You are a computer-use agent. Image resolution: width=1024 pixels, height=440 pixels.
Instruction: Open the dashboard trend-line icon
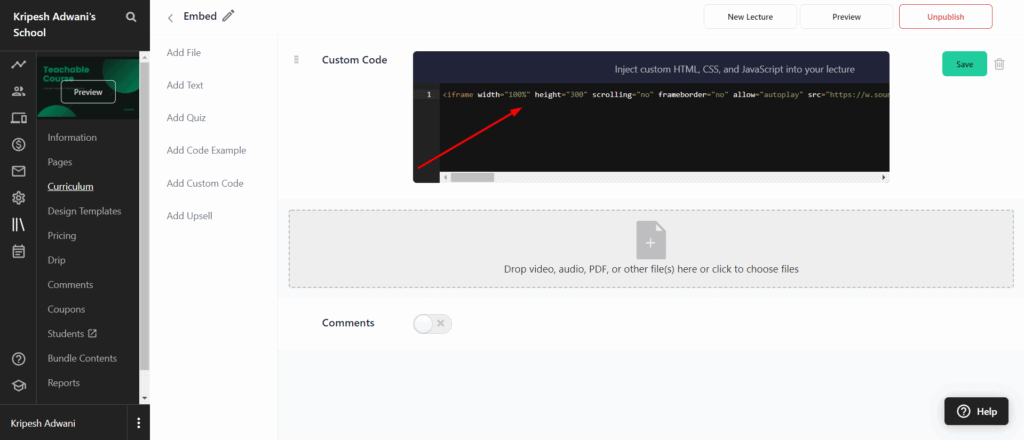pyautogui.click(x=18, y=65)
